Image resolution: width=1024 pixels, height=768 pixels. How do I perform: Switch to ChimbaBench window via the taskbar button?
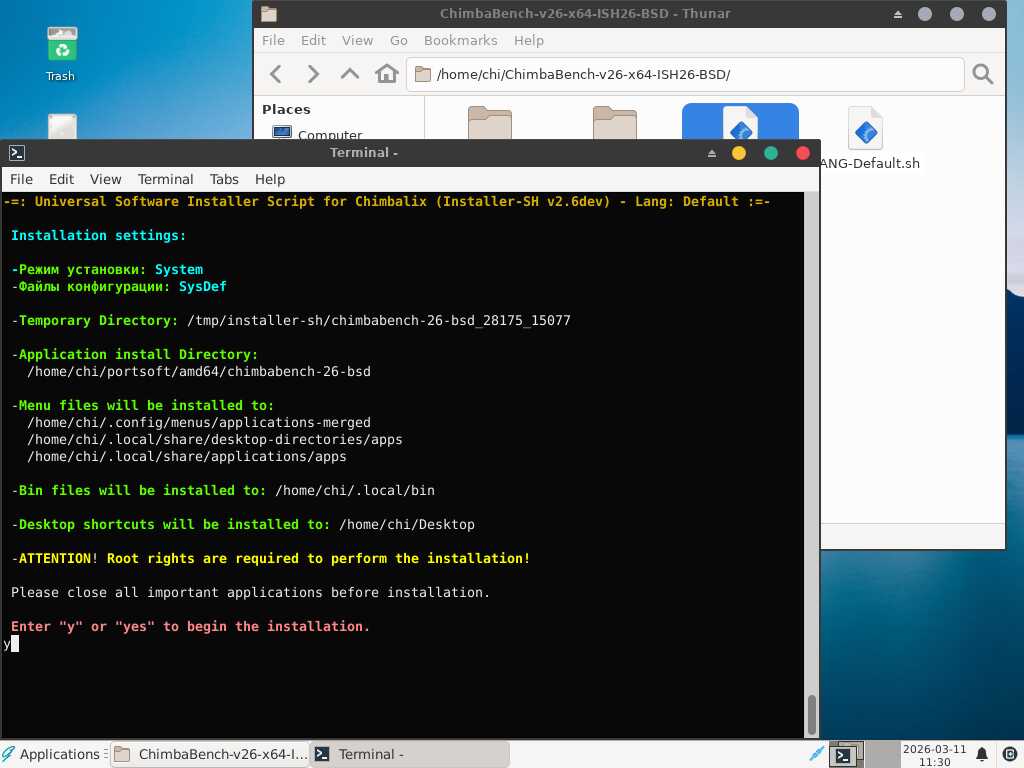(x=210, y=754)
